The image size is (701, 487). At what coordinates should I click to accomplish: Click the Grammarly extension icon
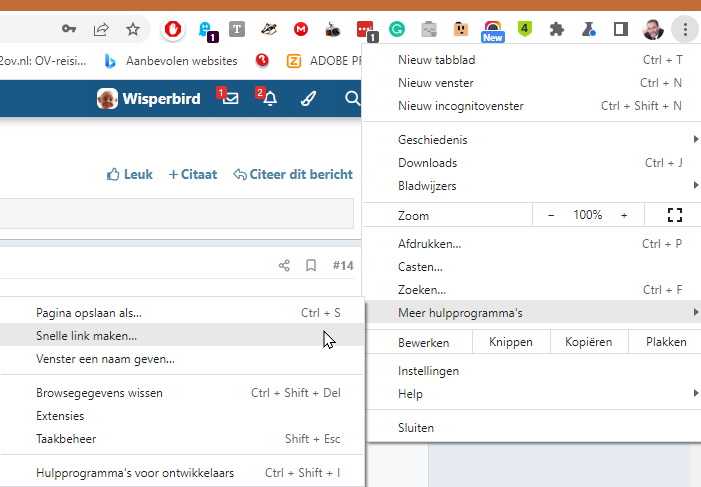tap(397, 29)
